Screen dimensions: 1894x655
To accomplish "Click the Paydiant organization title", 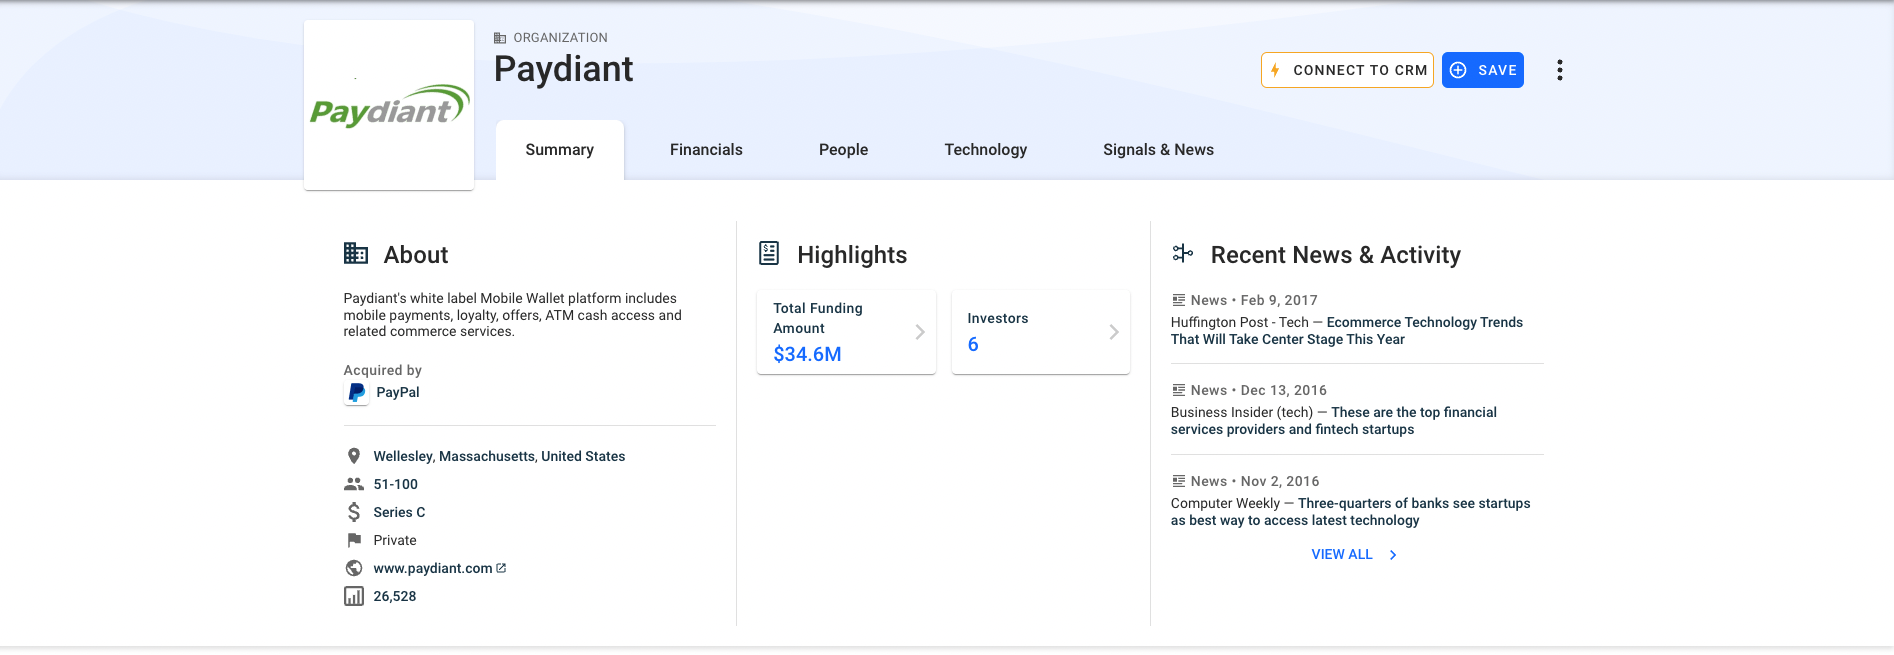I will (563, 69).
